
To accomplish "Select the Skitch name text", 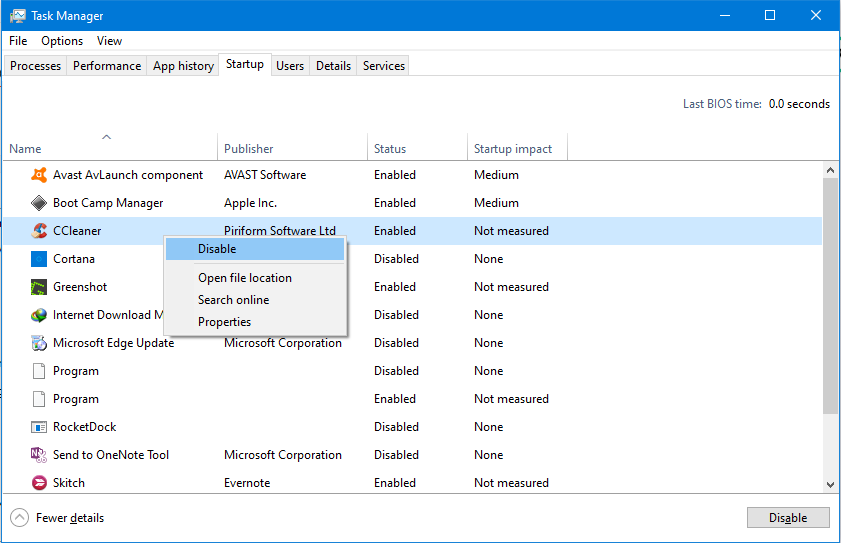I will 69,483.
